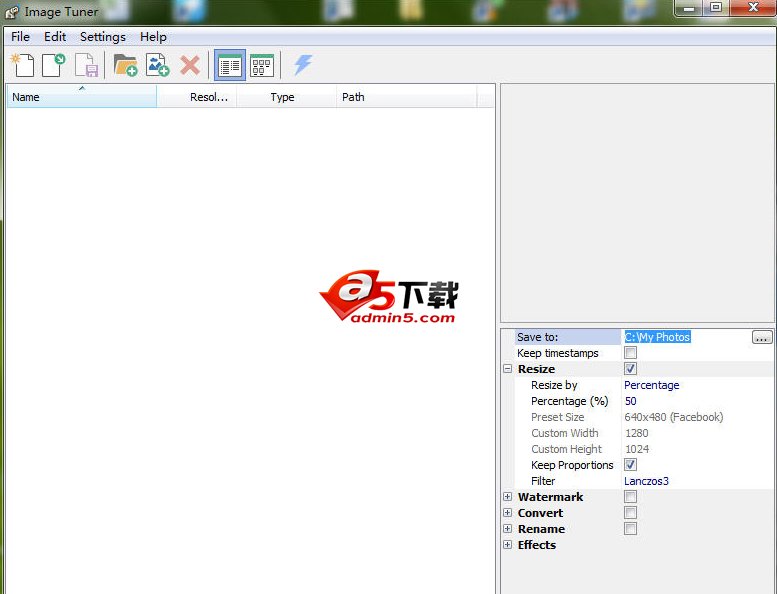This screenshot has width=777, height=594.
Task: Click the Open task list icon
Action: 54,66
